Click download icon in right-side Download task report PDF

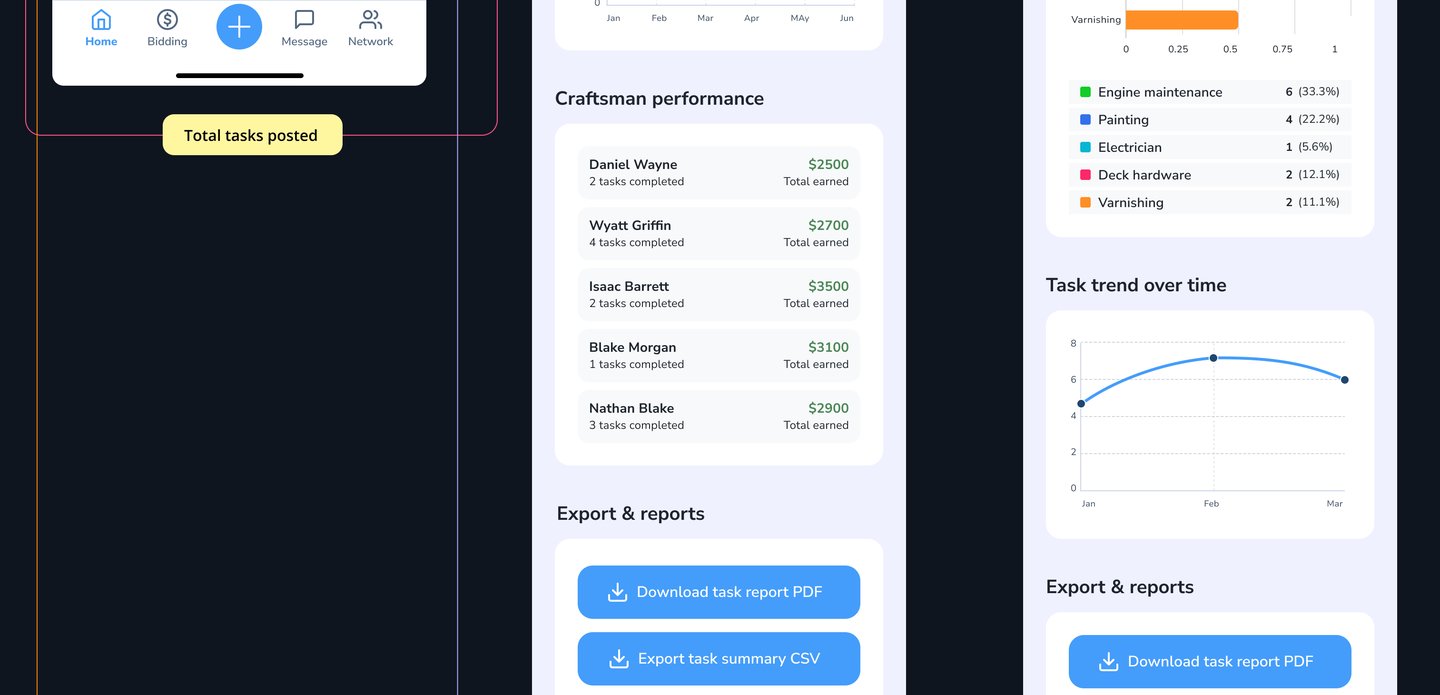click(x=1108, y=662)
